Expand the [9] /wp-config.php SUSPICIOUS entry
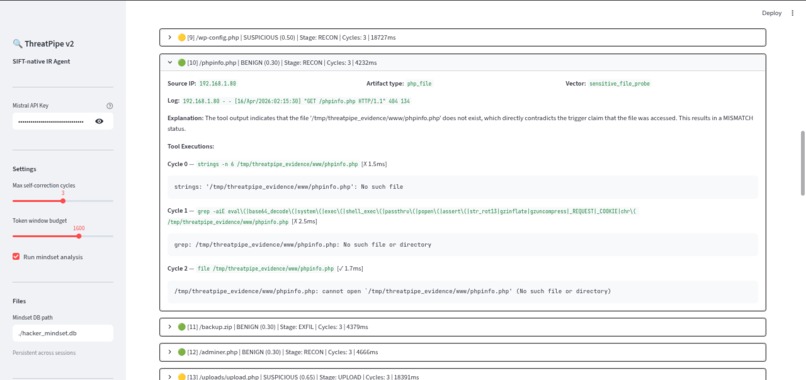This screenshot has width=806, height=380. [463, 38]
